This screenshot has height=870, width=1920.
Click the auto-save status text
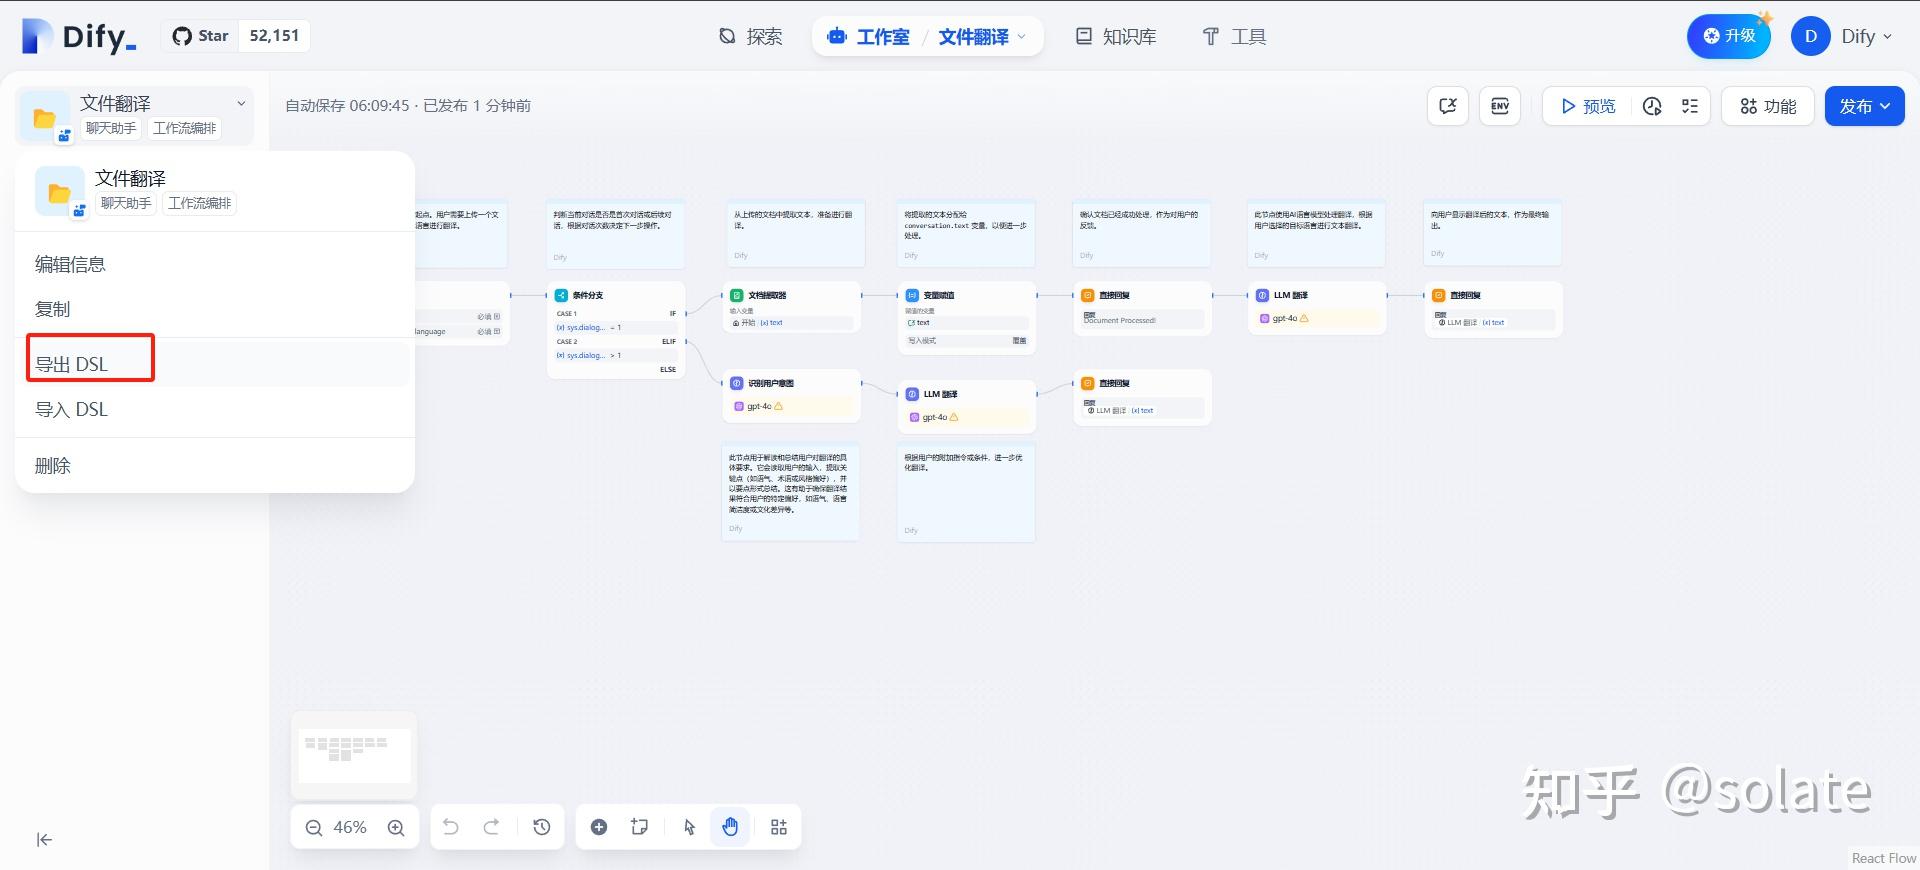pyautogui.click(x=408, y=106)
